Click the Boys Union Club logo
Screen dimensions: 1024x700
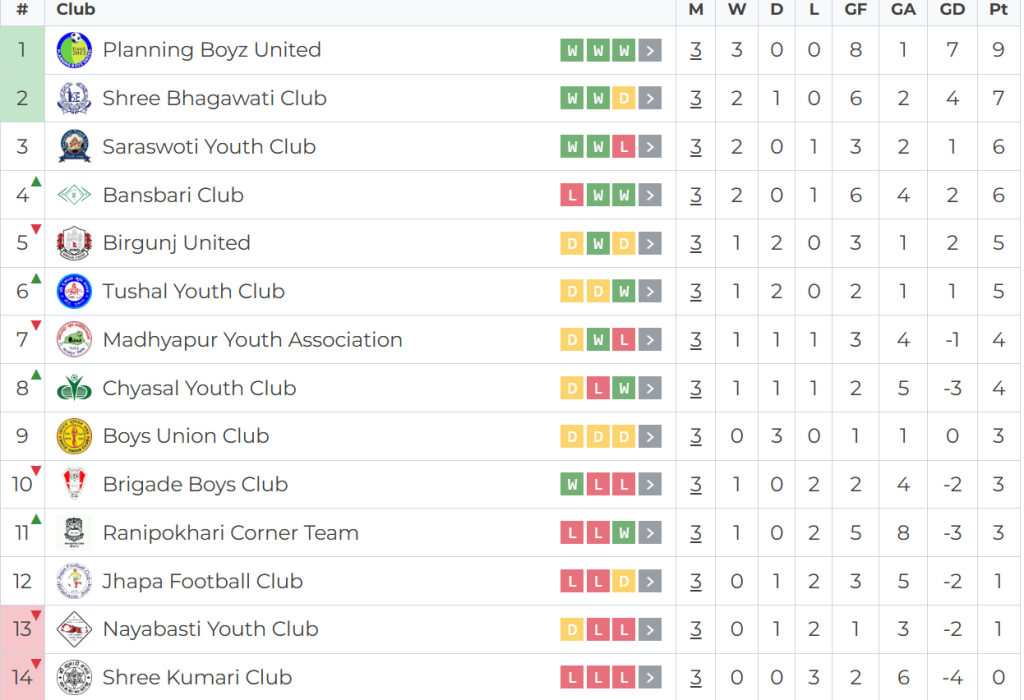coord(74,436)
